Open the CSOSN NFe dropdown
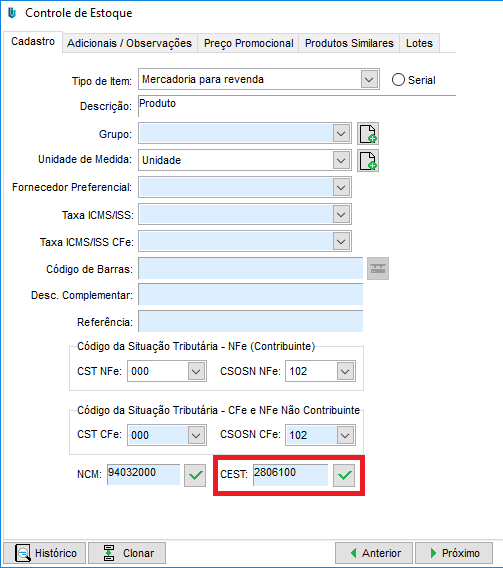Screen dimensions: 503x568 click(345, 371)
